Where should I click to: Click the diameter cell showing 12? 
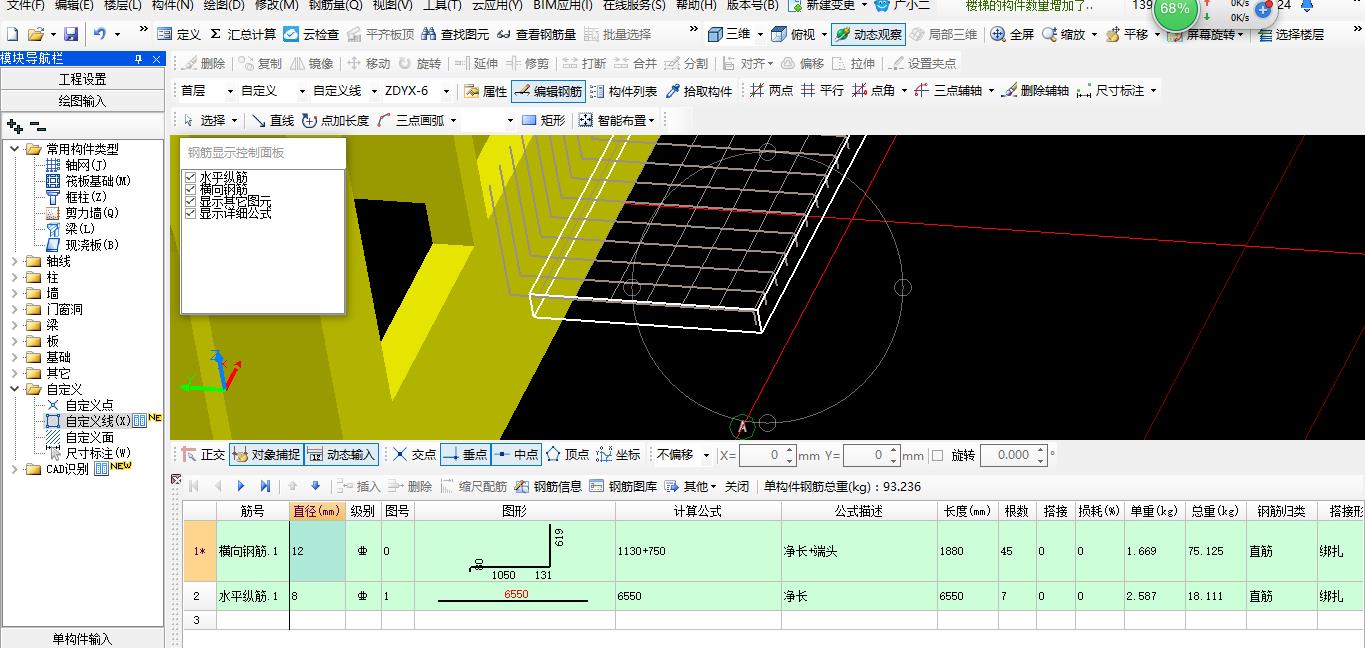tap(317, 551)
